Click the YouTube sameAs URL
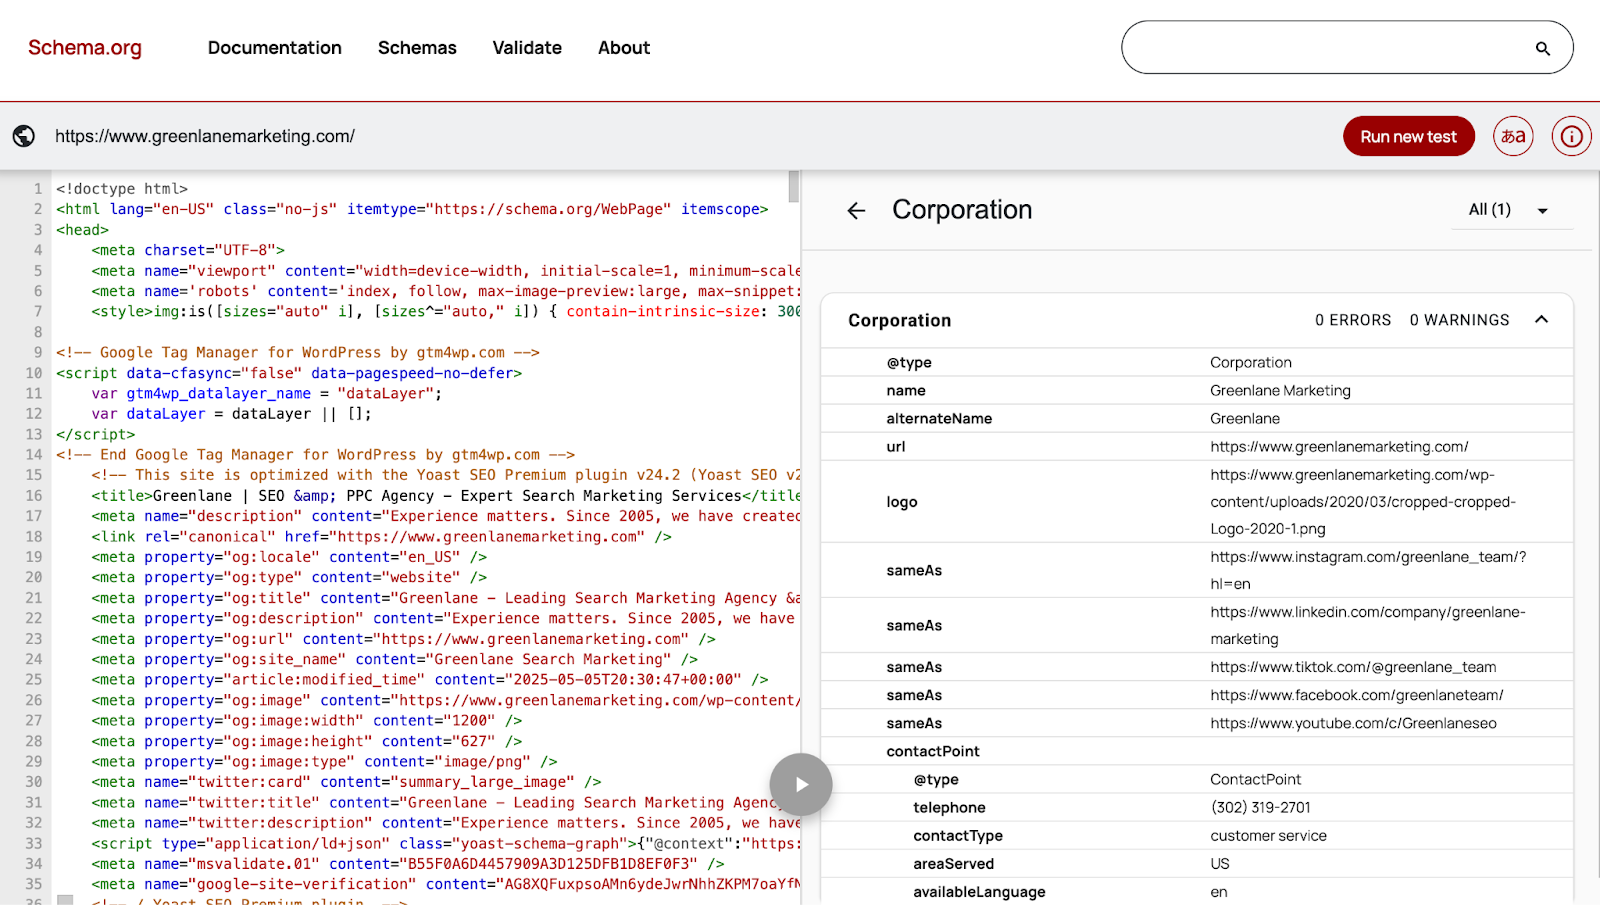This screenshot has height=905, width=1600. coord(1353,723)
